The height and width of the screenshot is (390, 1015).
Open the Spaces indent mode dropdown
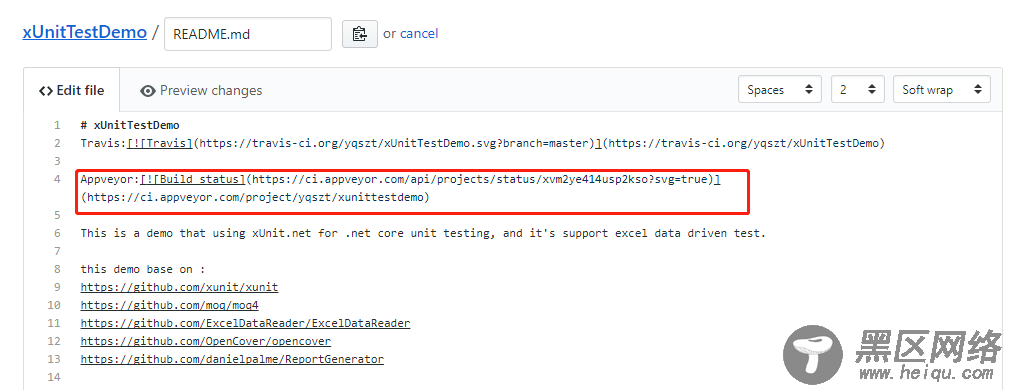click(x=780, y=89)
